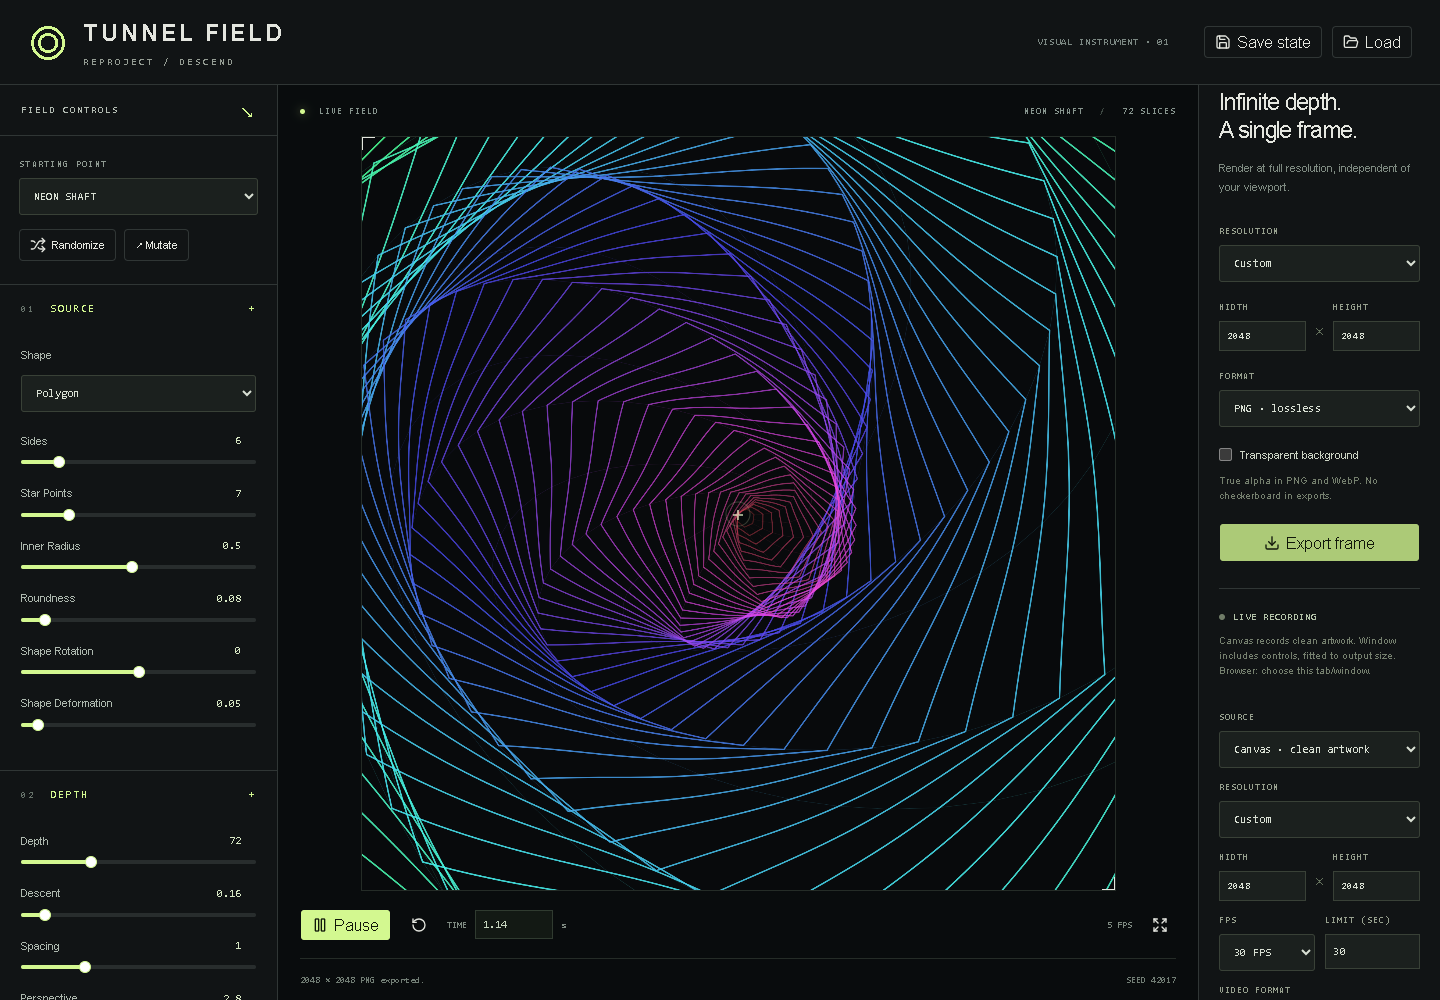Click the recording Width input field
The width and height of the screenshot is (1440, 1000).
[x=1262, y=886]
